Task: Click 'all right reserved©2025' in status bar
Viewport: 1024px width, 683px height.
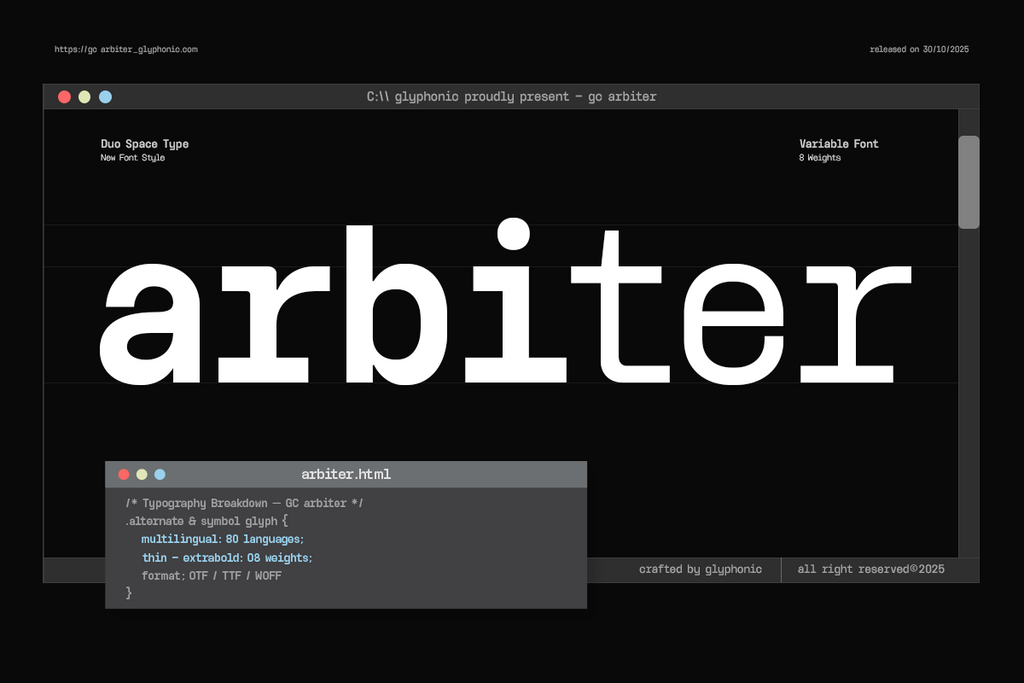Action: coord(870,569)
